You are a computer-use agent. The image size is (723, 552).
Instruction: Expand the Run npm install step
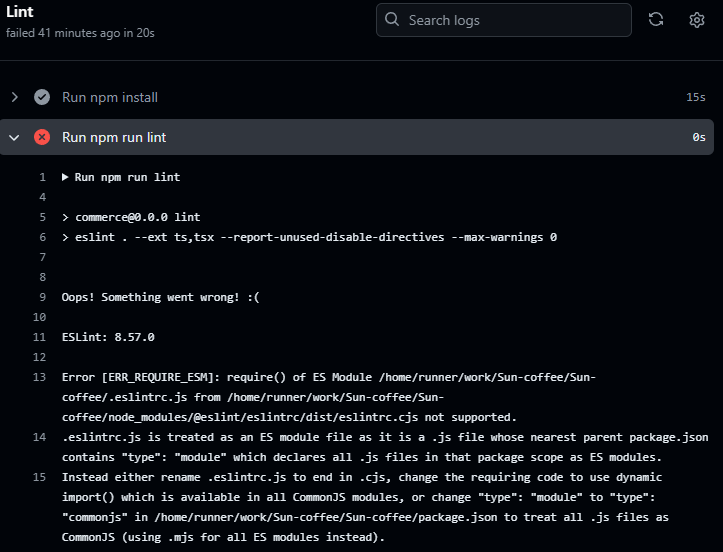click(x=15, y=97)
